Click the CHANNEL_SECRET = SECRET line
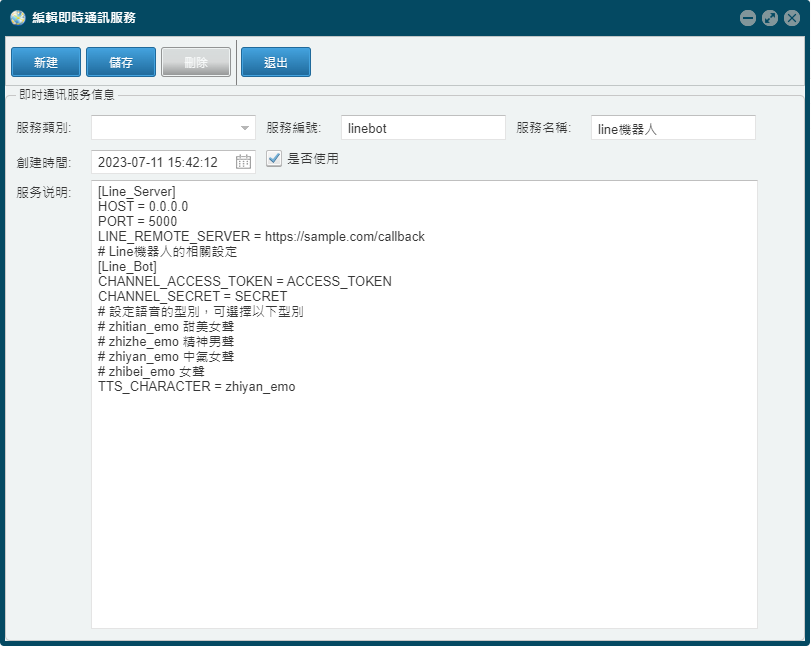 (x=192, y=296)
